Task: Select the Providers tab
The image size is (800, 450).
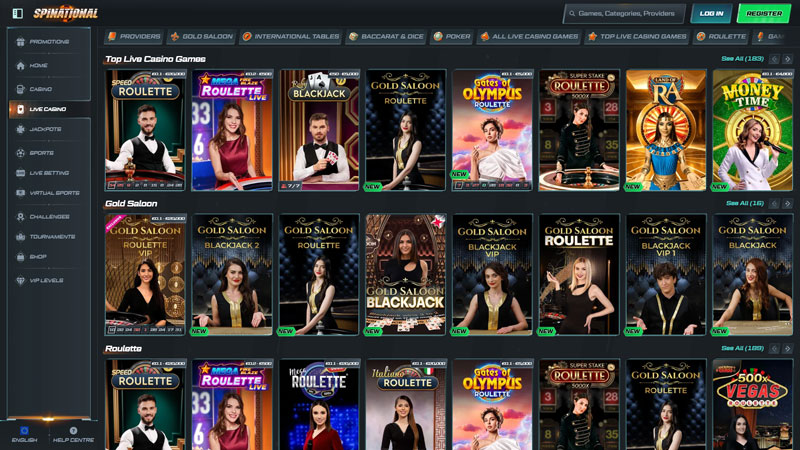Action: [x=134, y=36]
